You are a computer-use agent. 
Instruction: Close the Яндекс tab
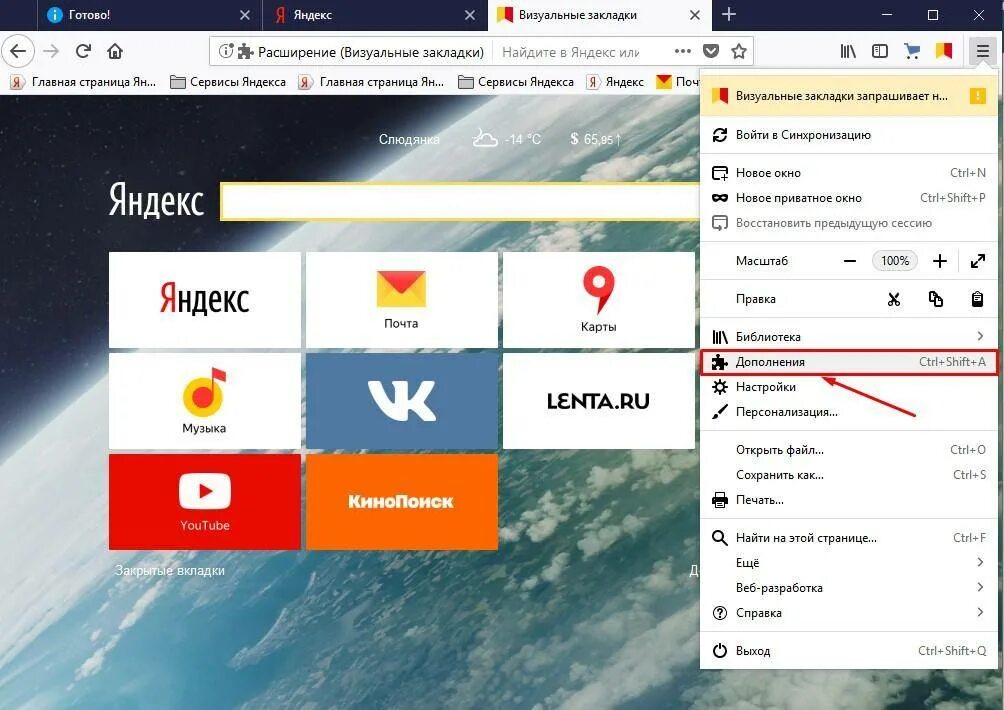[x=470, y=15]
